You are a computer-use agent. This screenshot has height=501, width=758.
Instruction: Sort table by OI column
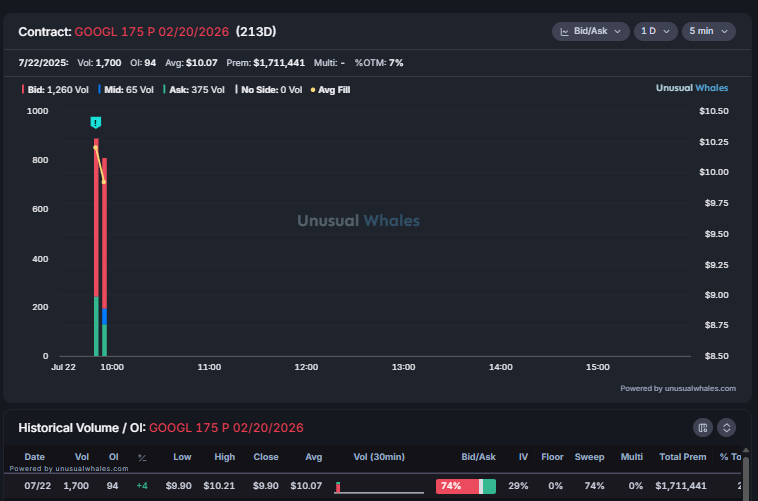(114, 457)
